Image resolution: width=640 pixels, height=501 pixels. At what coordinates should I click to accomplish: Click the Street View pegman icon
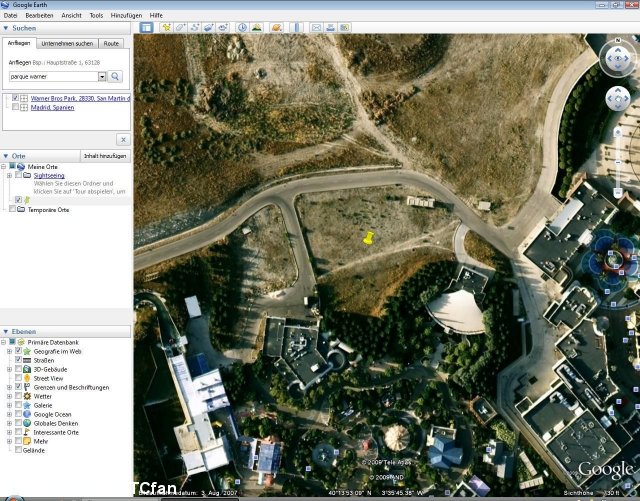coord(27,379)
